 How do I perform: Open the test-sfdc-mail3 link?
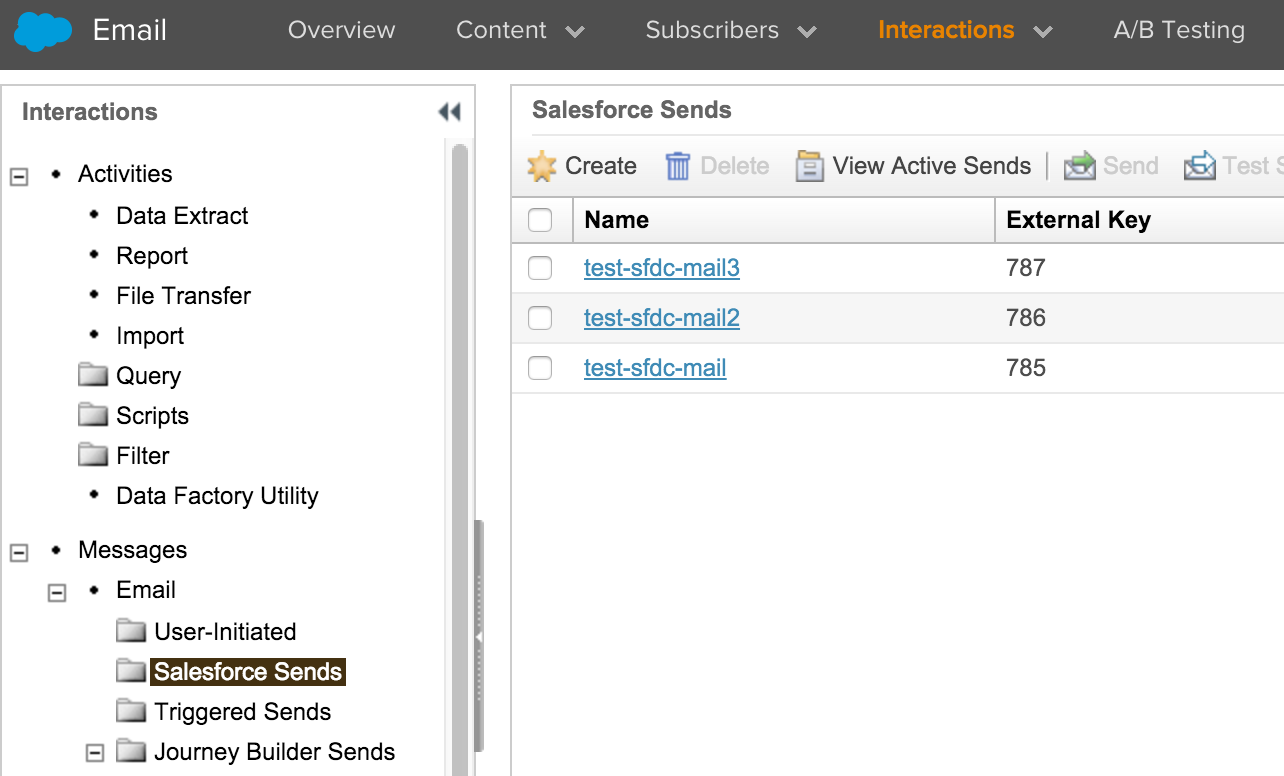(662, 268)
